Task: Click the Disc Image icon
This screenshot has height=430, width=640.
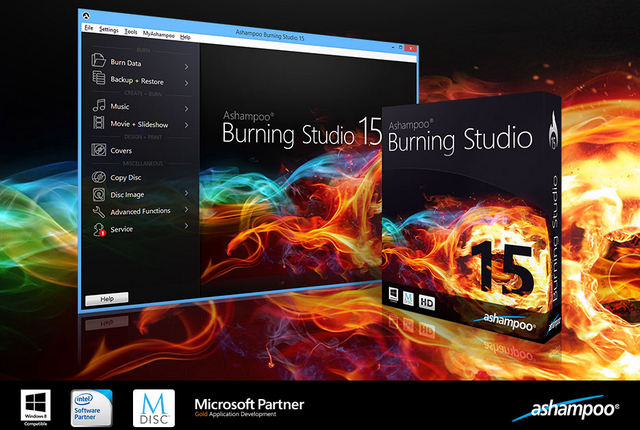Action: [98, 194]
